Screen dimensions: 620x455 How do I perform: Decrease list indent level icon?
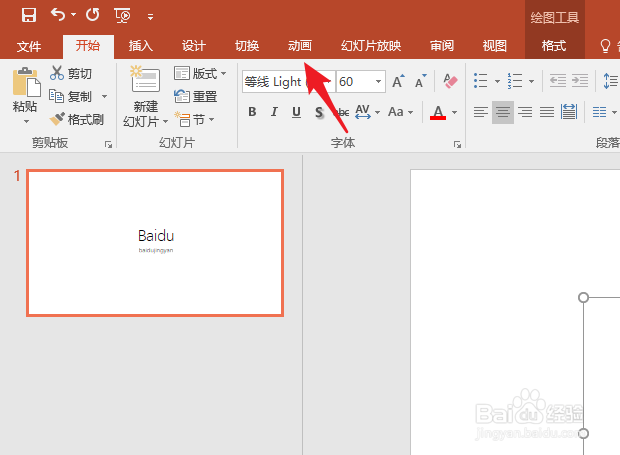(558, 81)
